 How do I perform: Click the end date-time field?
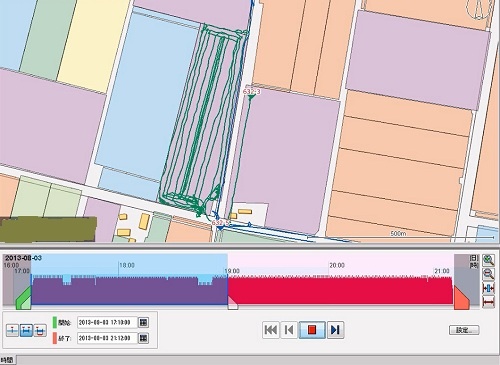point(107,338)
